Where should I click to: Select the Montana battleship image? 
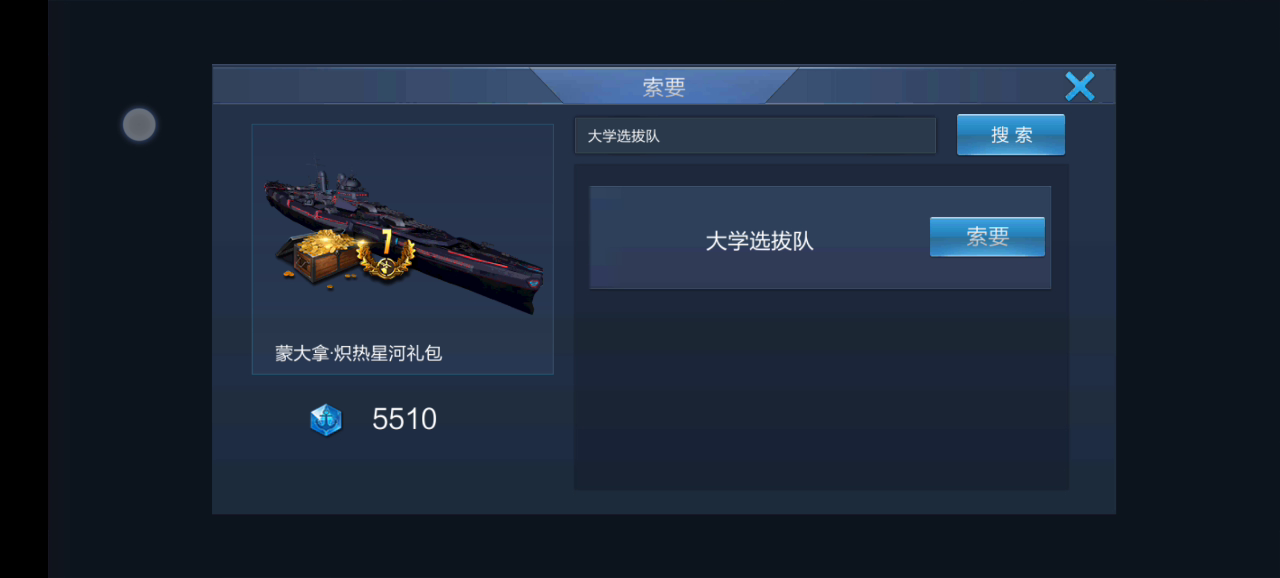click(403, 235)
